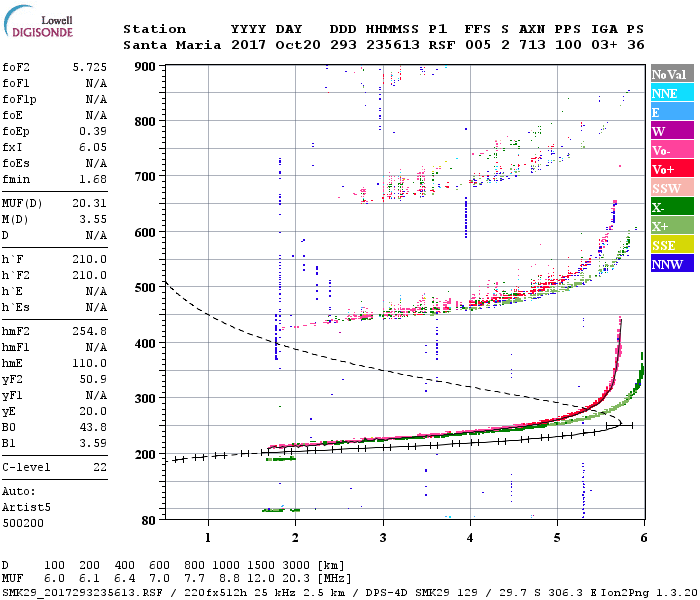700x600 pixels.
Task: Click the yE value 20.0
Action: 93,412
